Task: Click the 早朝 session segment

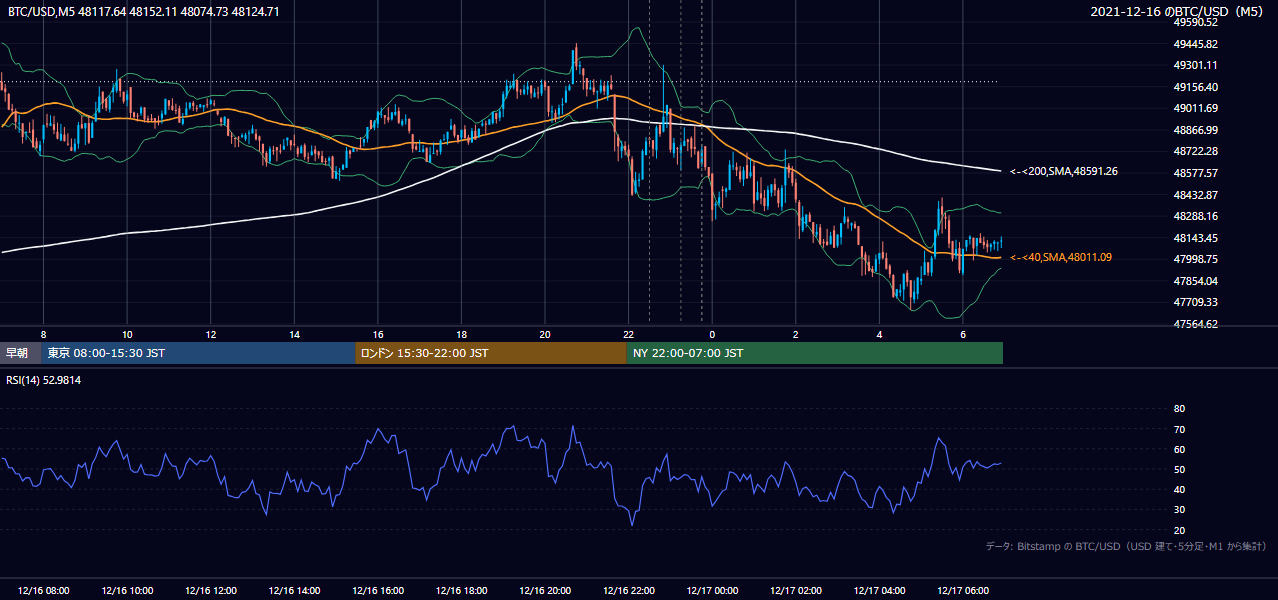Action: (20, 353)
